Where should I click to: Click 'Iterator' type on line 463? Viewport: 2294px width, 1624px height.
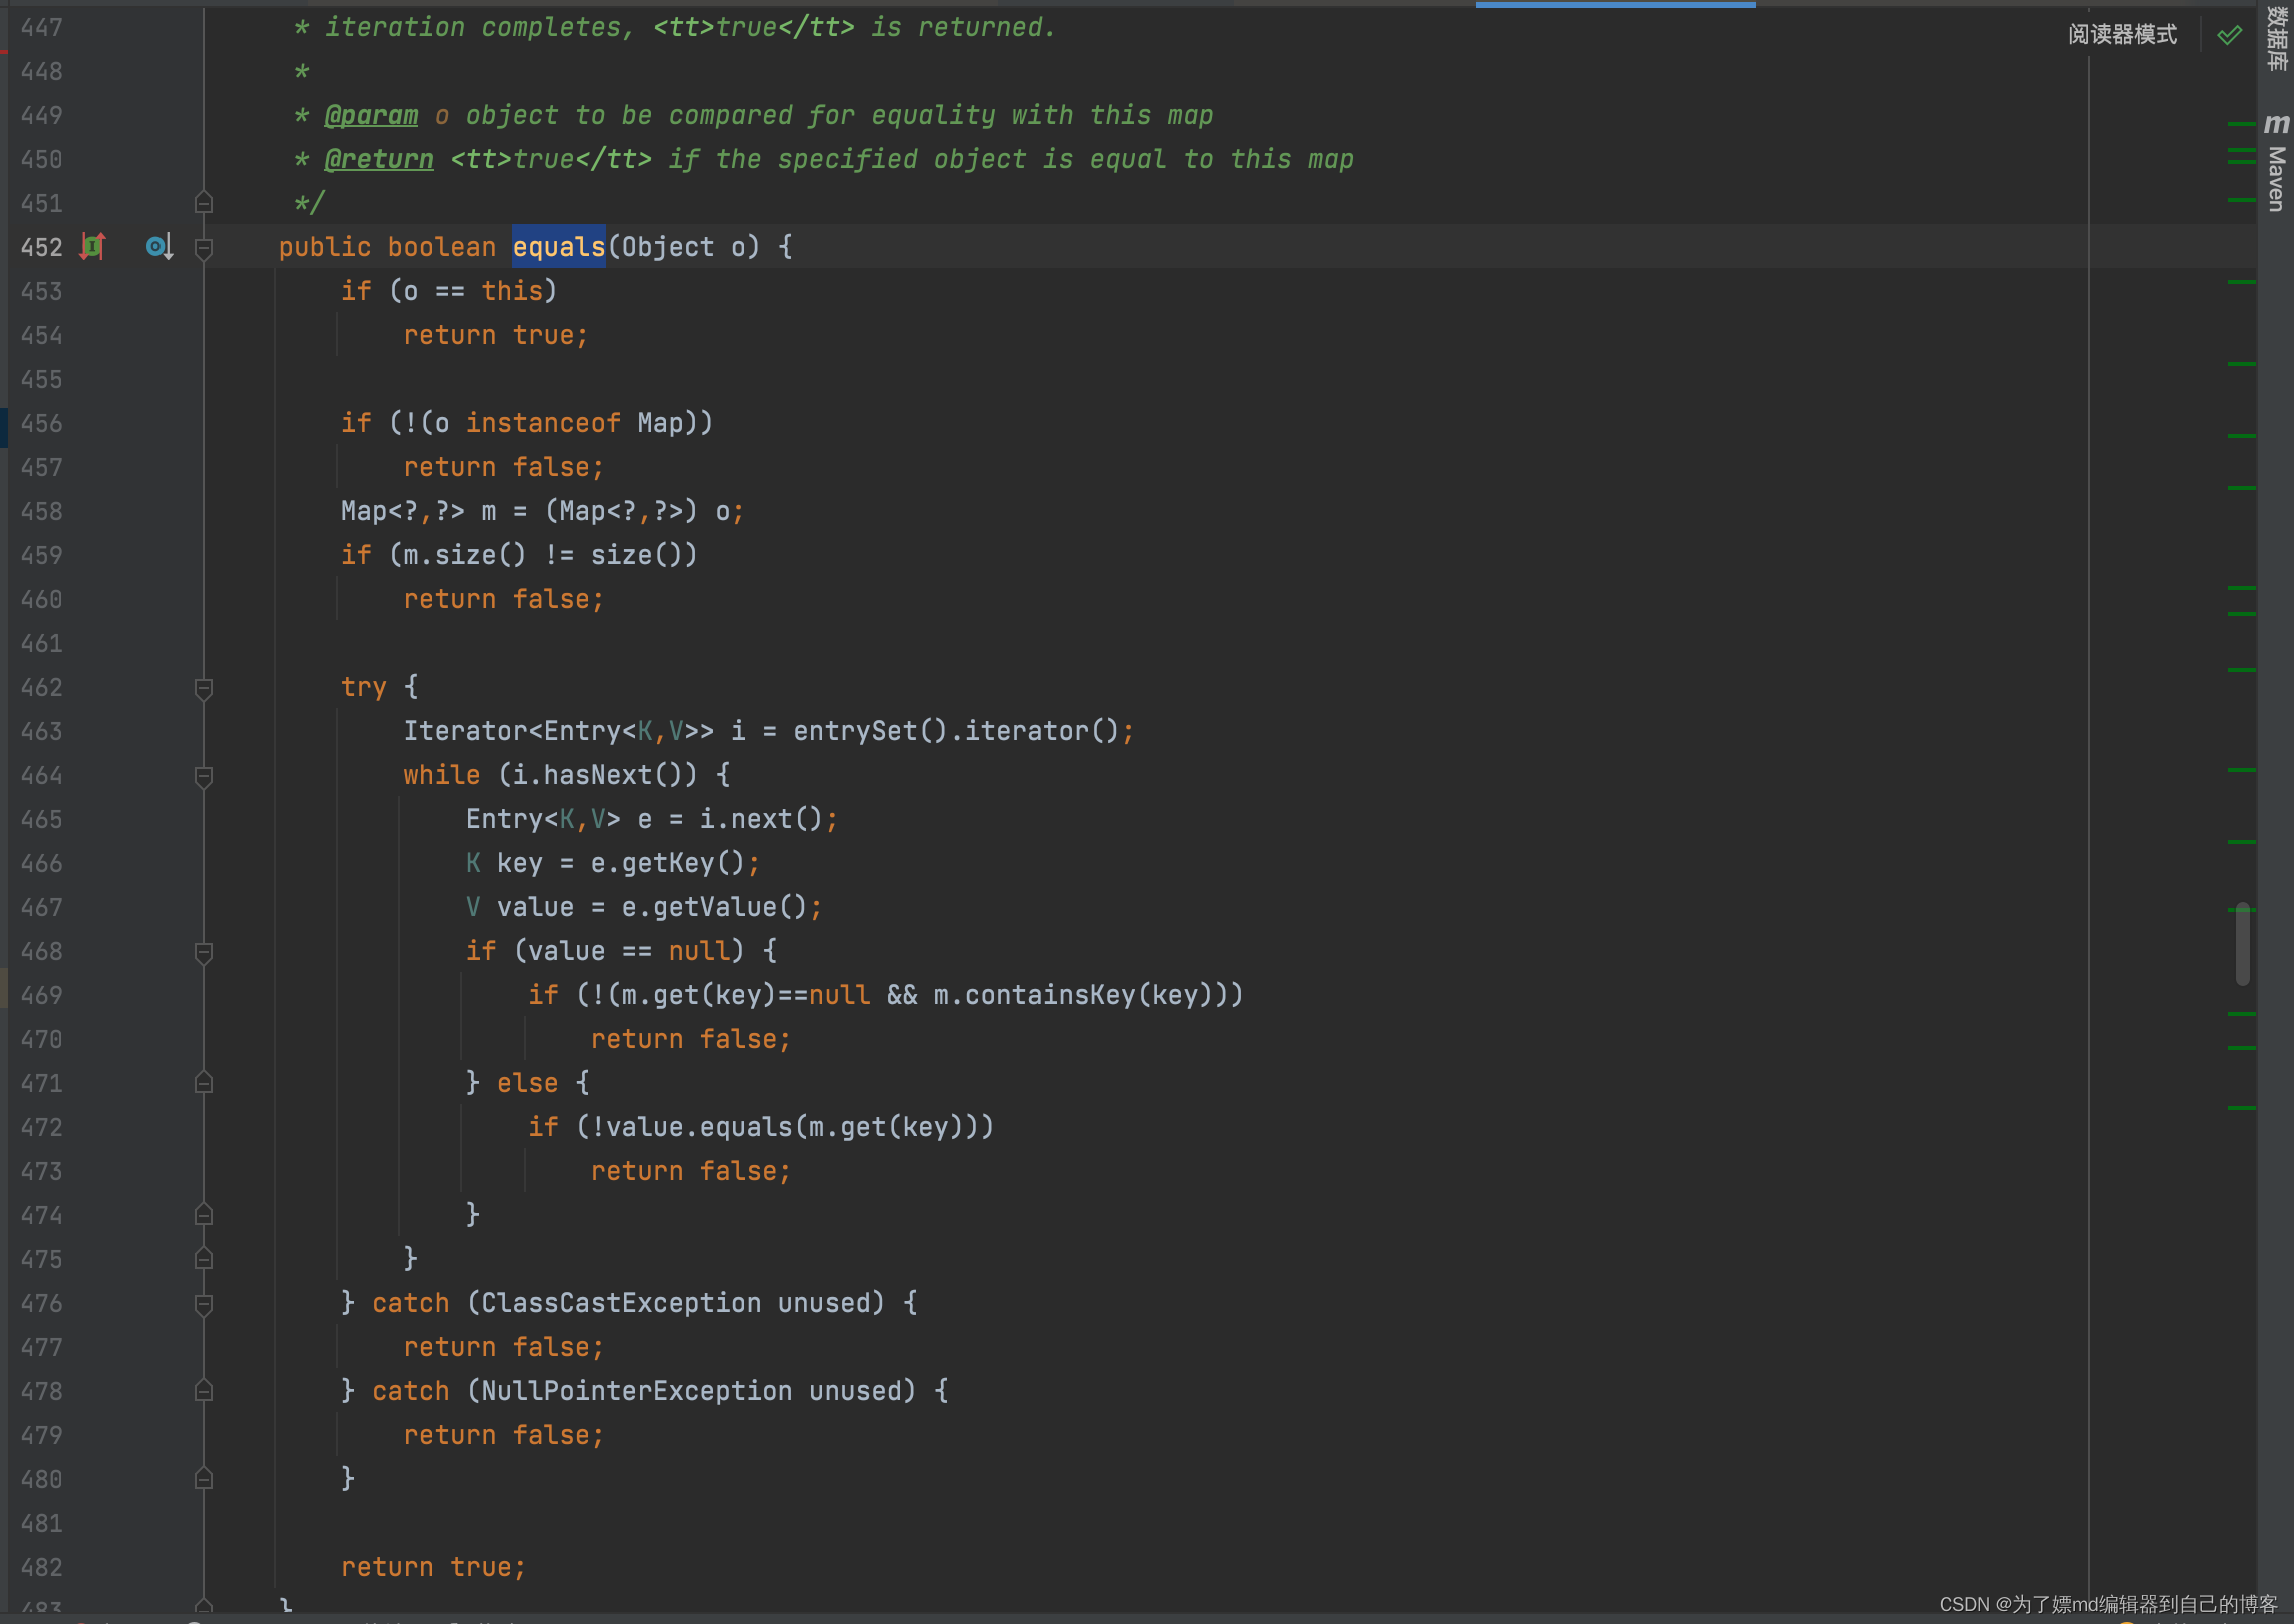465,731
